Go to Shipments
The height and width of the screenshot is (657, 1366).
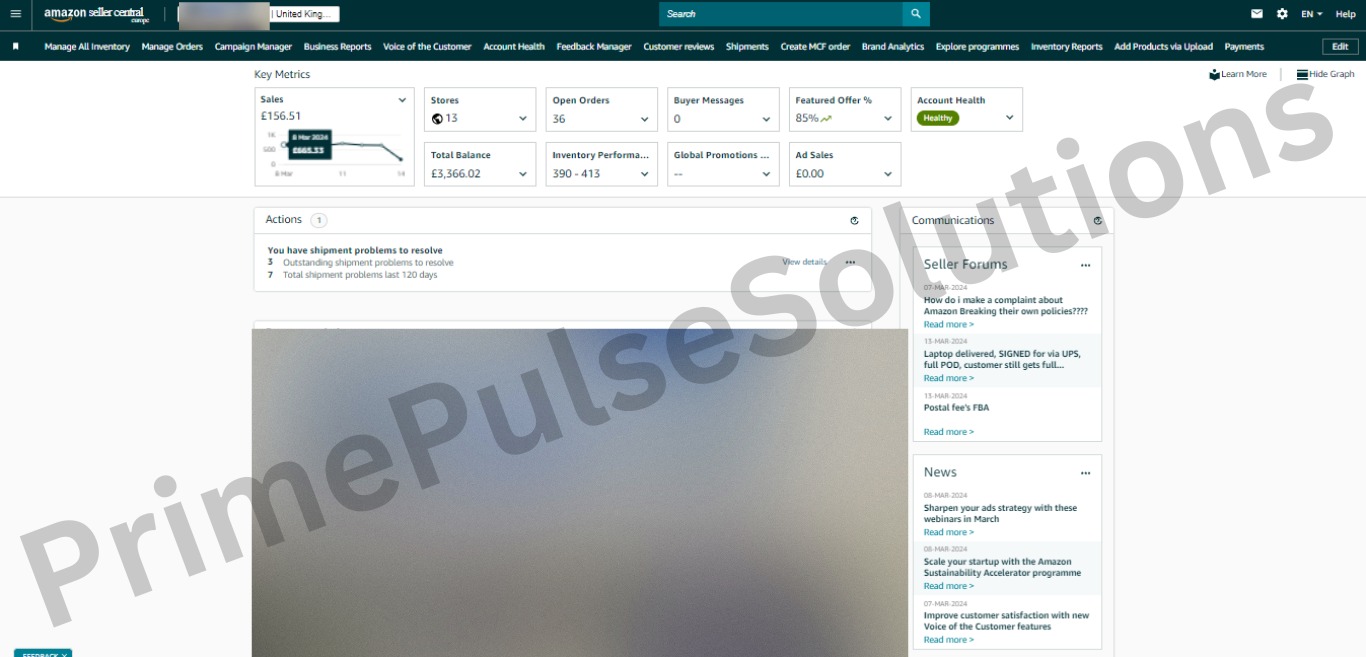click(x=747, y=46)
